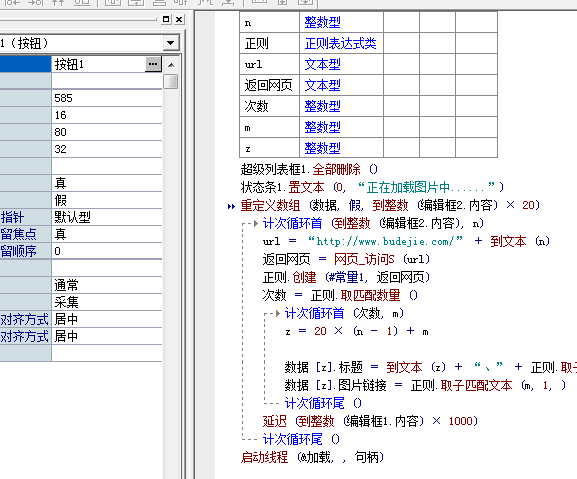Screen dimensions: 577x479
Task: Click the budejie.com URL string
Action: pos(386,242)
